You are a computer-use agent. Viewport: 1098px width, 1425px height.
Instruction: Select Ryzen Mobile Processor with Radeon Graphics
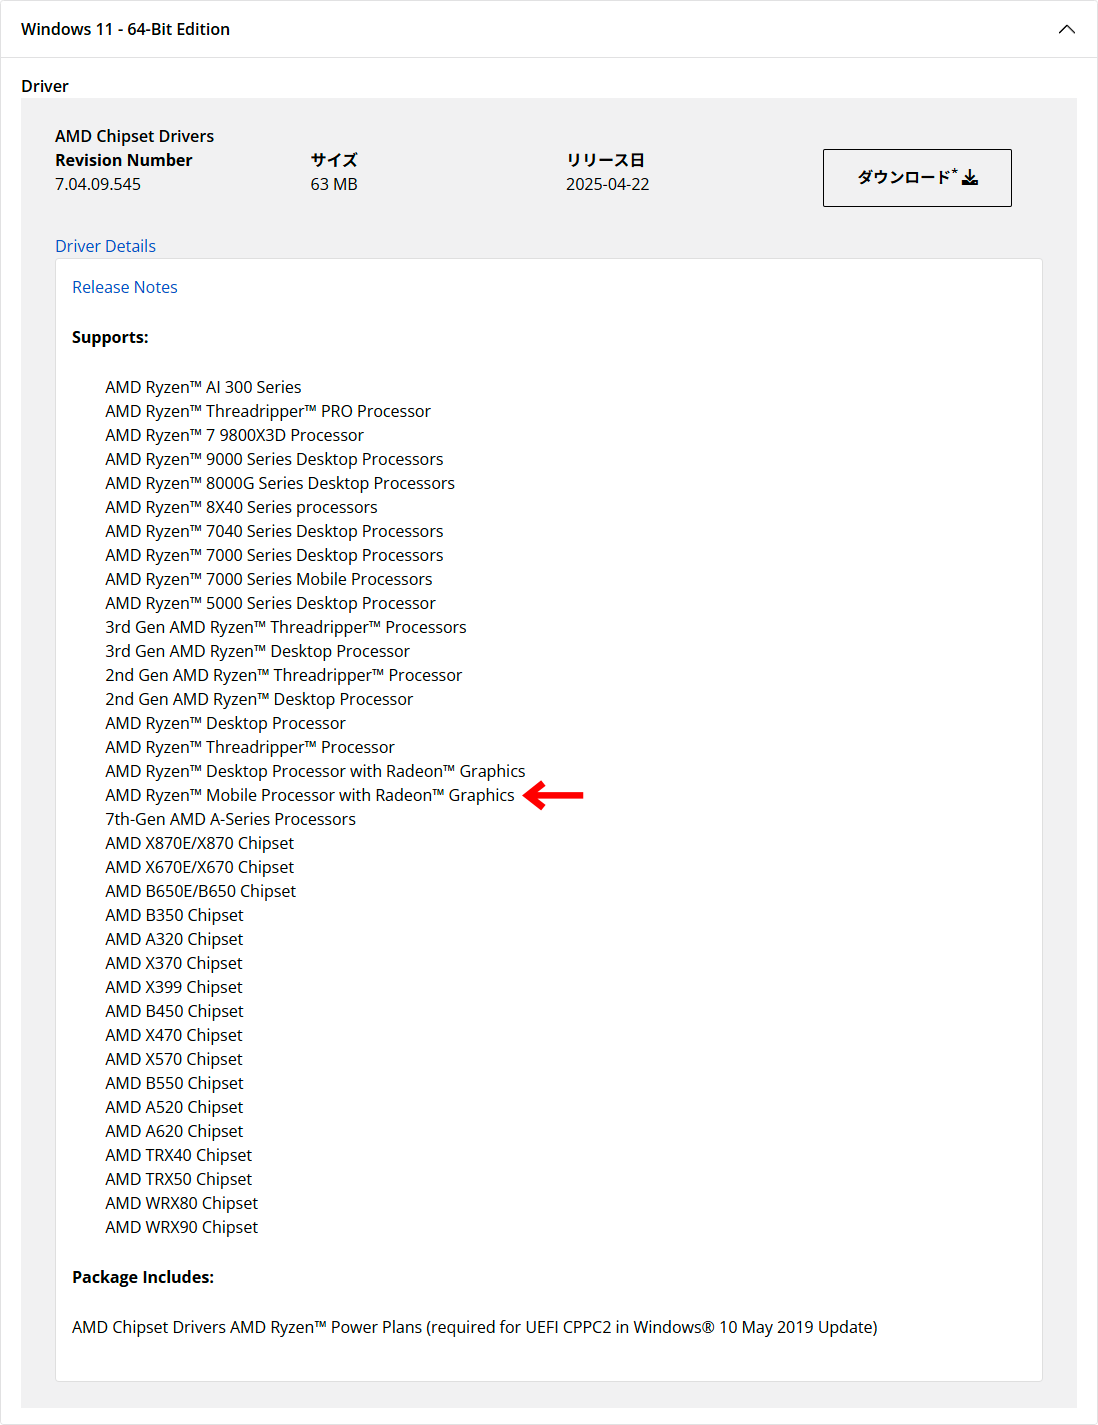[310, 795]
